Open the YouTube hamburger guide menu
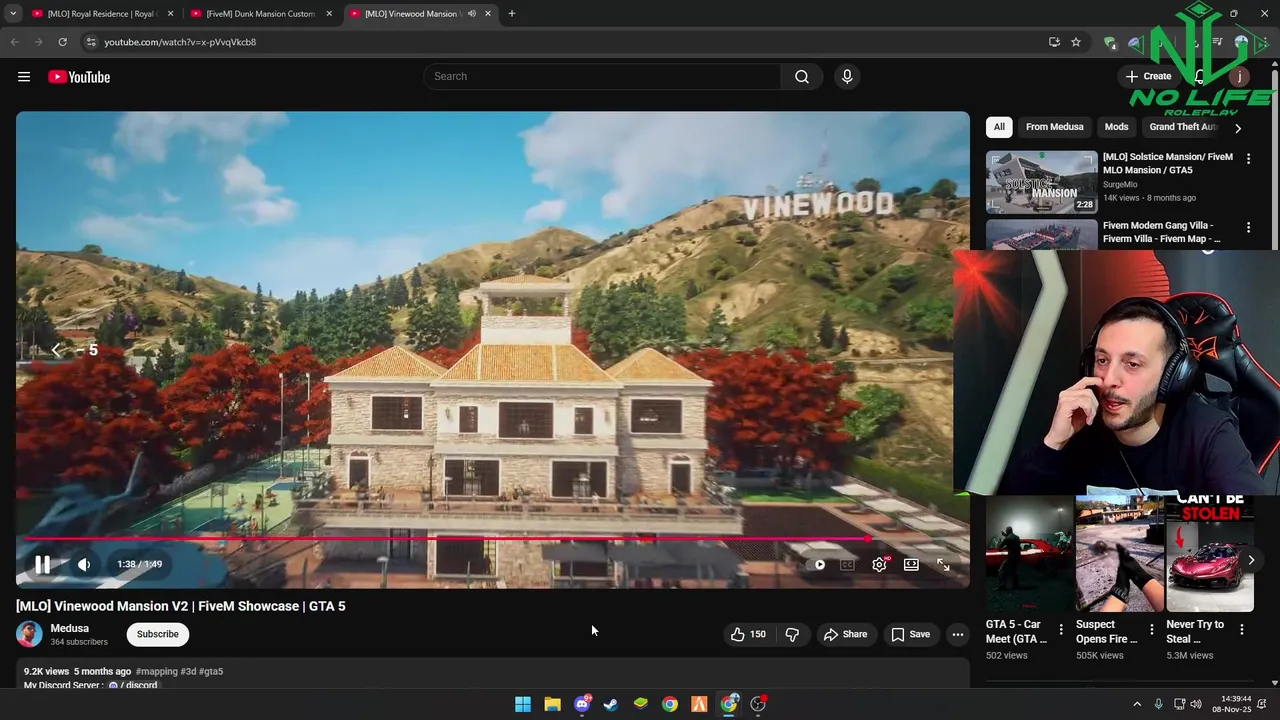 coord(24,77)
